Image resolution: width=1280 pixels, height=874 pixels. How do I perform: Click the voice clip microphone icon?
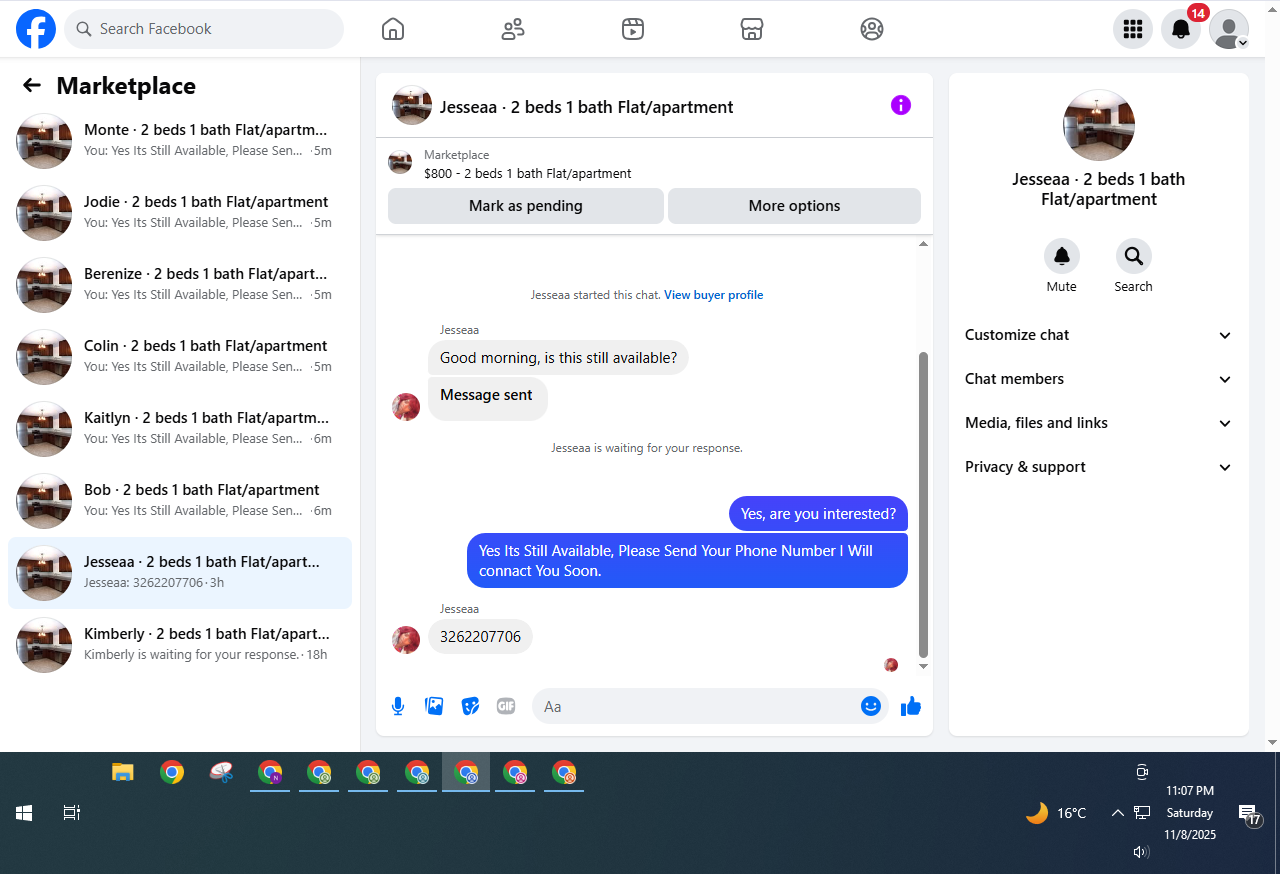coord(398,706)
